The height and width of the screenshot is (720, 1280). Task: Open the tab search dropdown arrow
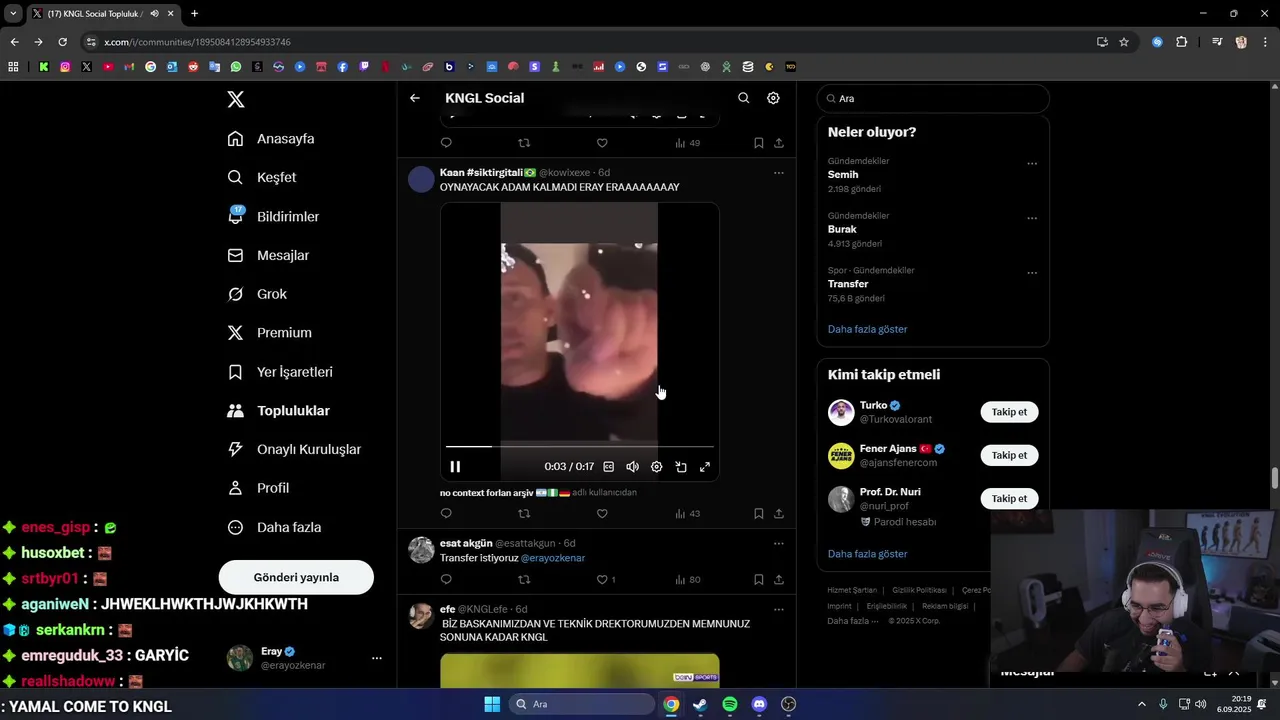point(13,14)
